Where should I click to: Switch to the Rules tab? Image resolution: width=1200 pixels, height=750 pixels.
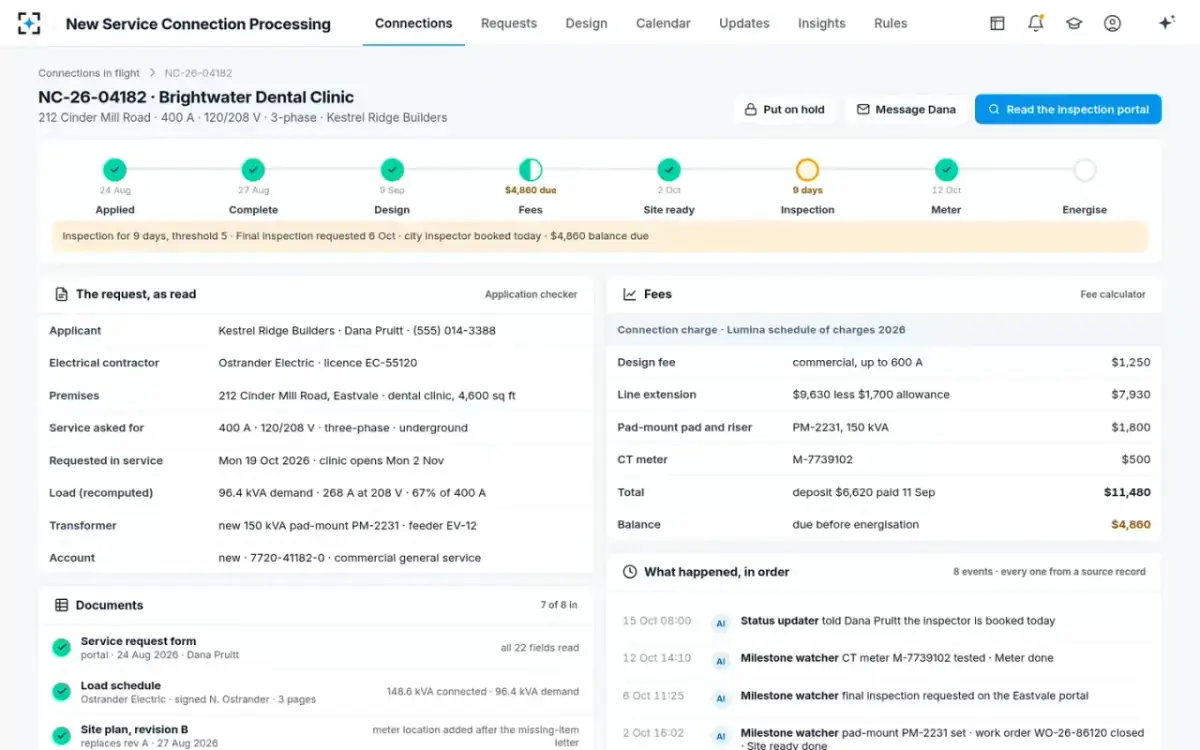pos(891,23)
